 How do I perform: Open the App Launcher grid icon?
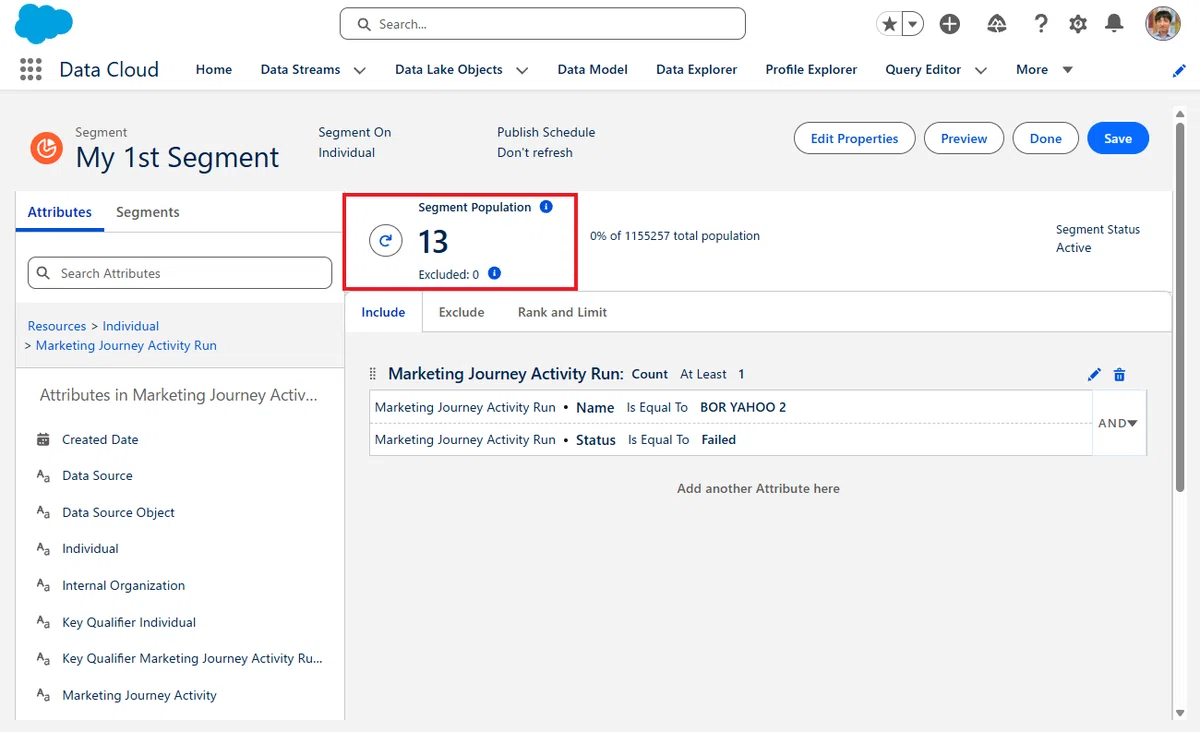(31, 69)
